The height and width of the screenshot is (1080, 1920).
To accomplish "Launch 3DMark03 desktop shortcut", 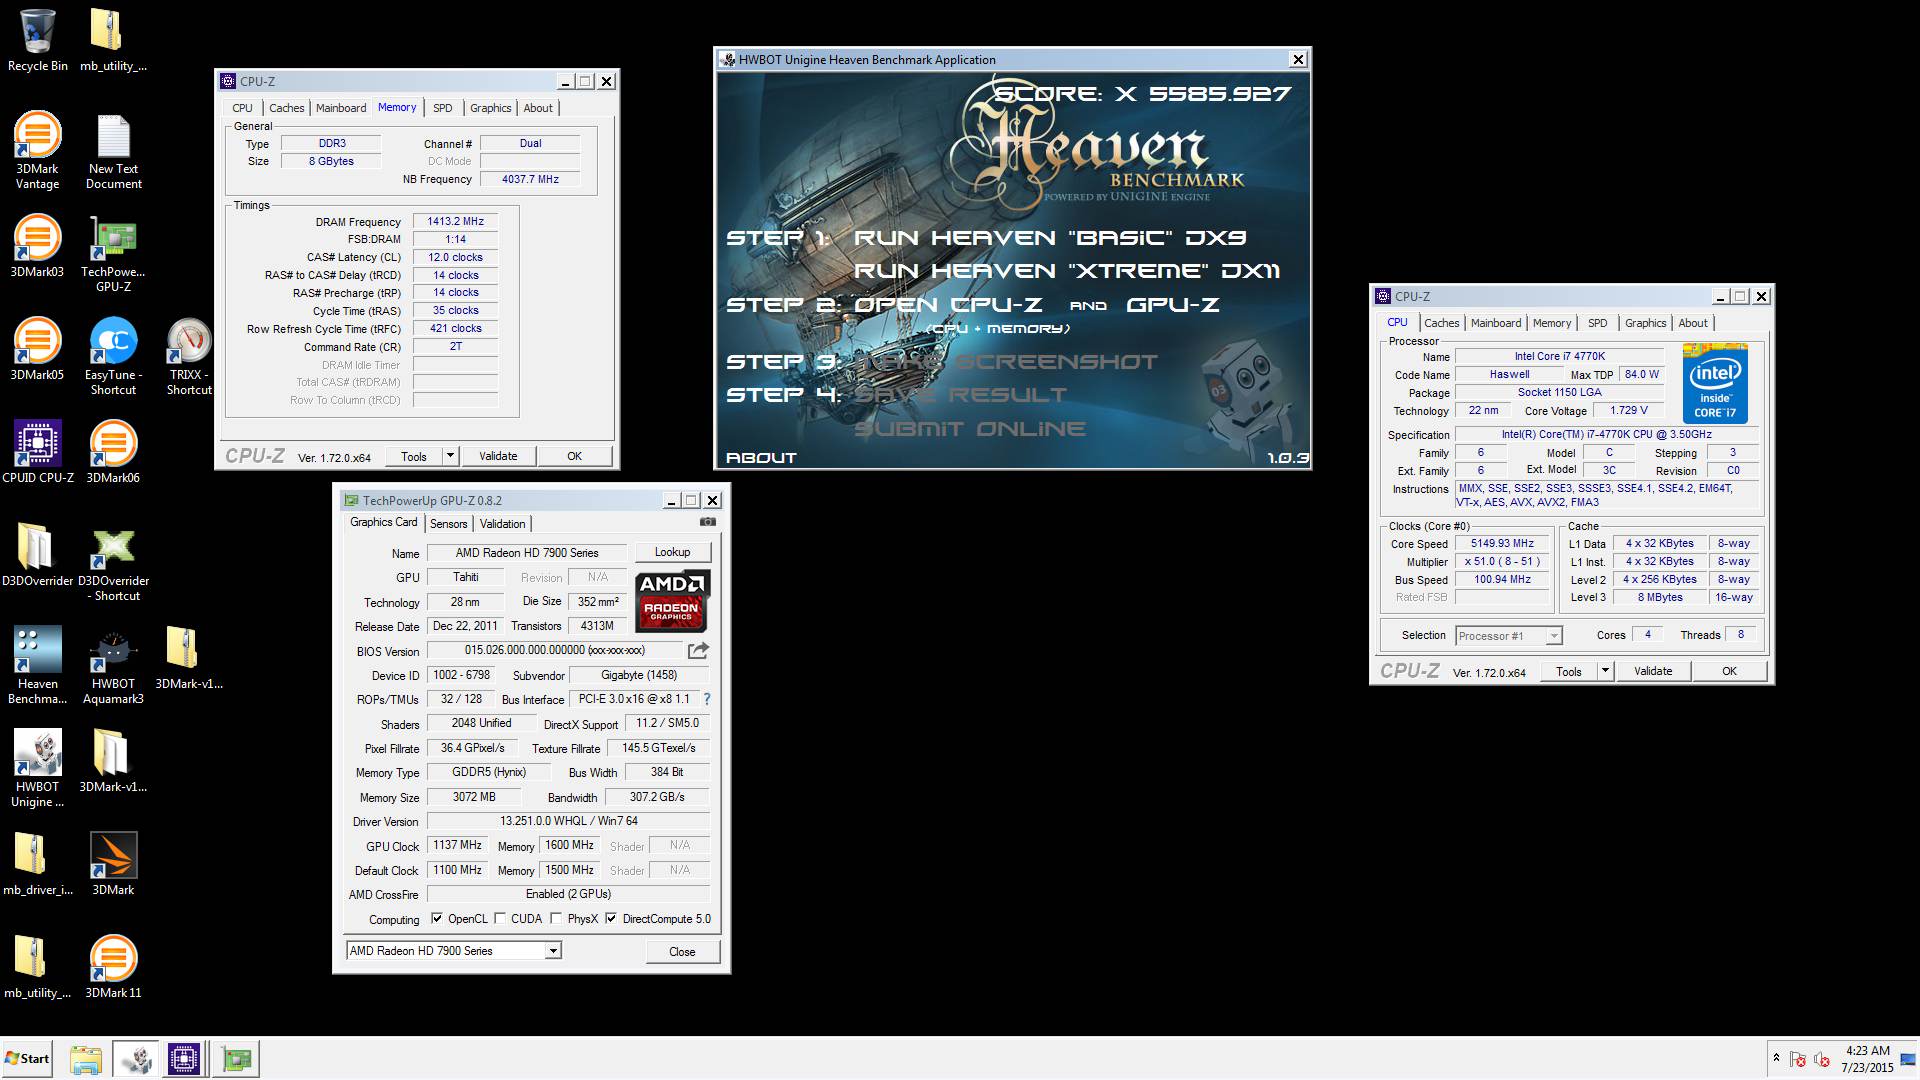I will coord(37,246).
